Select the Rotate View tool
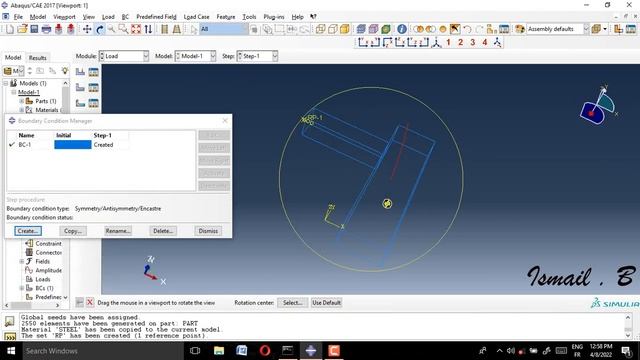This screenshot has width=640, height=360. tap(100, 29)
